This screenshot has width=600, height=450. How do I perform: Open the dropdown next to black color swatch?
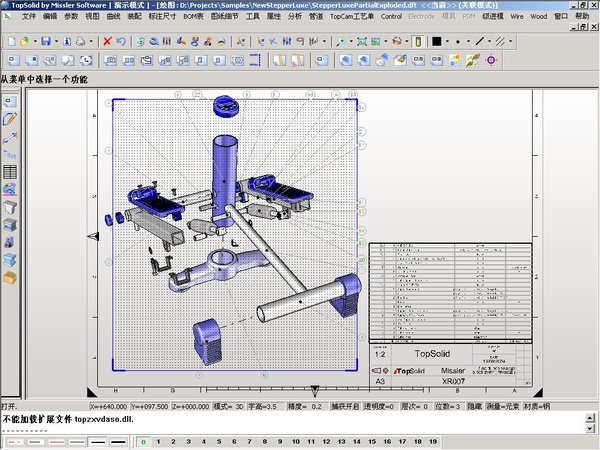click(448, 41)
